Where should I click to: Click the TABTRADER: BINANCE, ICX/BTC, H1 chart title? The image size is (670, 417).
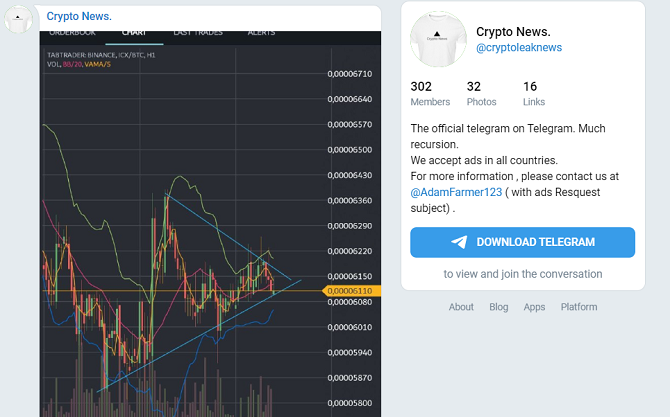(x=101, y=55)
